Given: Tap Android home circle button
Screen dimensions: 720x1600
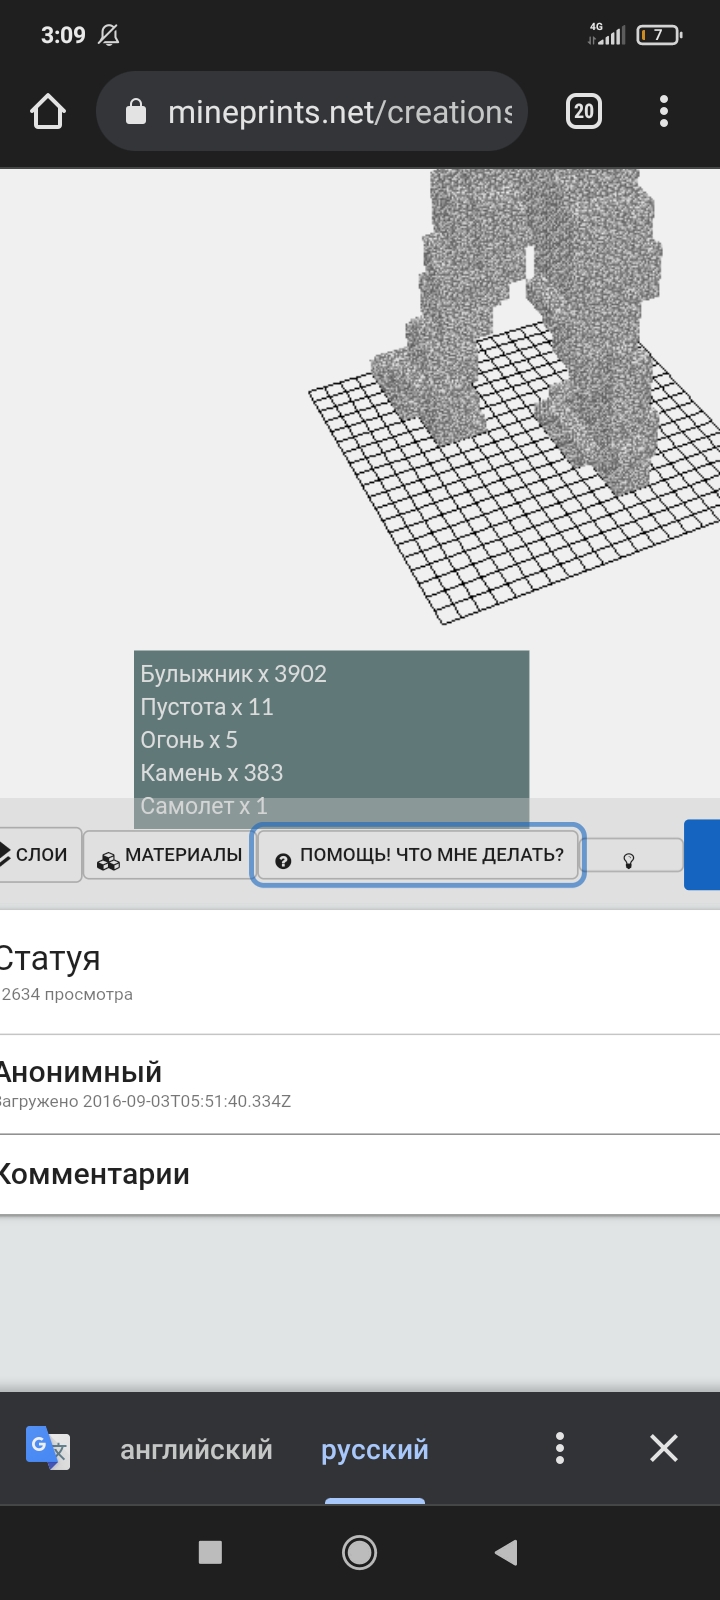Looking at the screenshot, I should (360, 1552).
